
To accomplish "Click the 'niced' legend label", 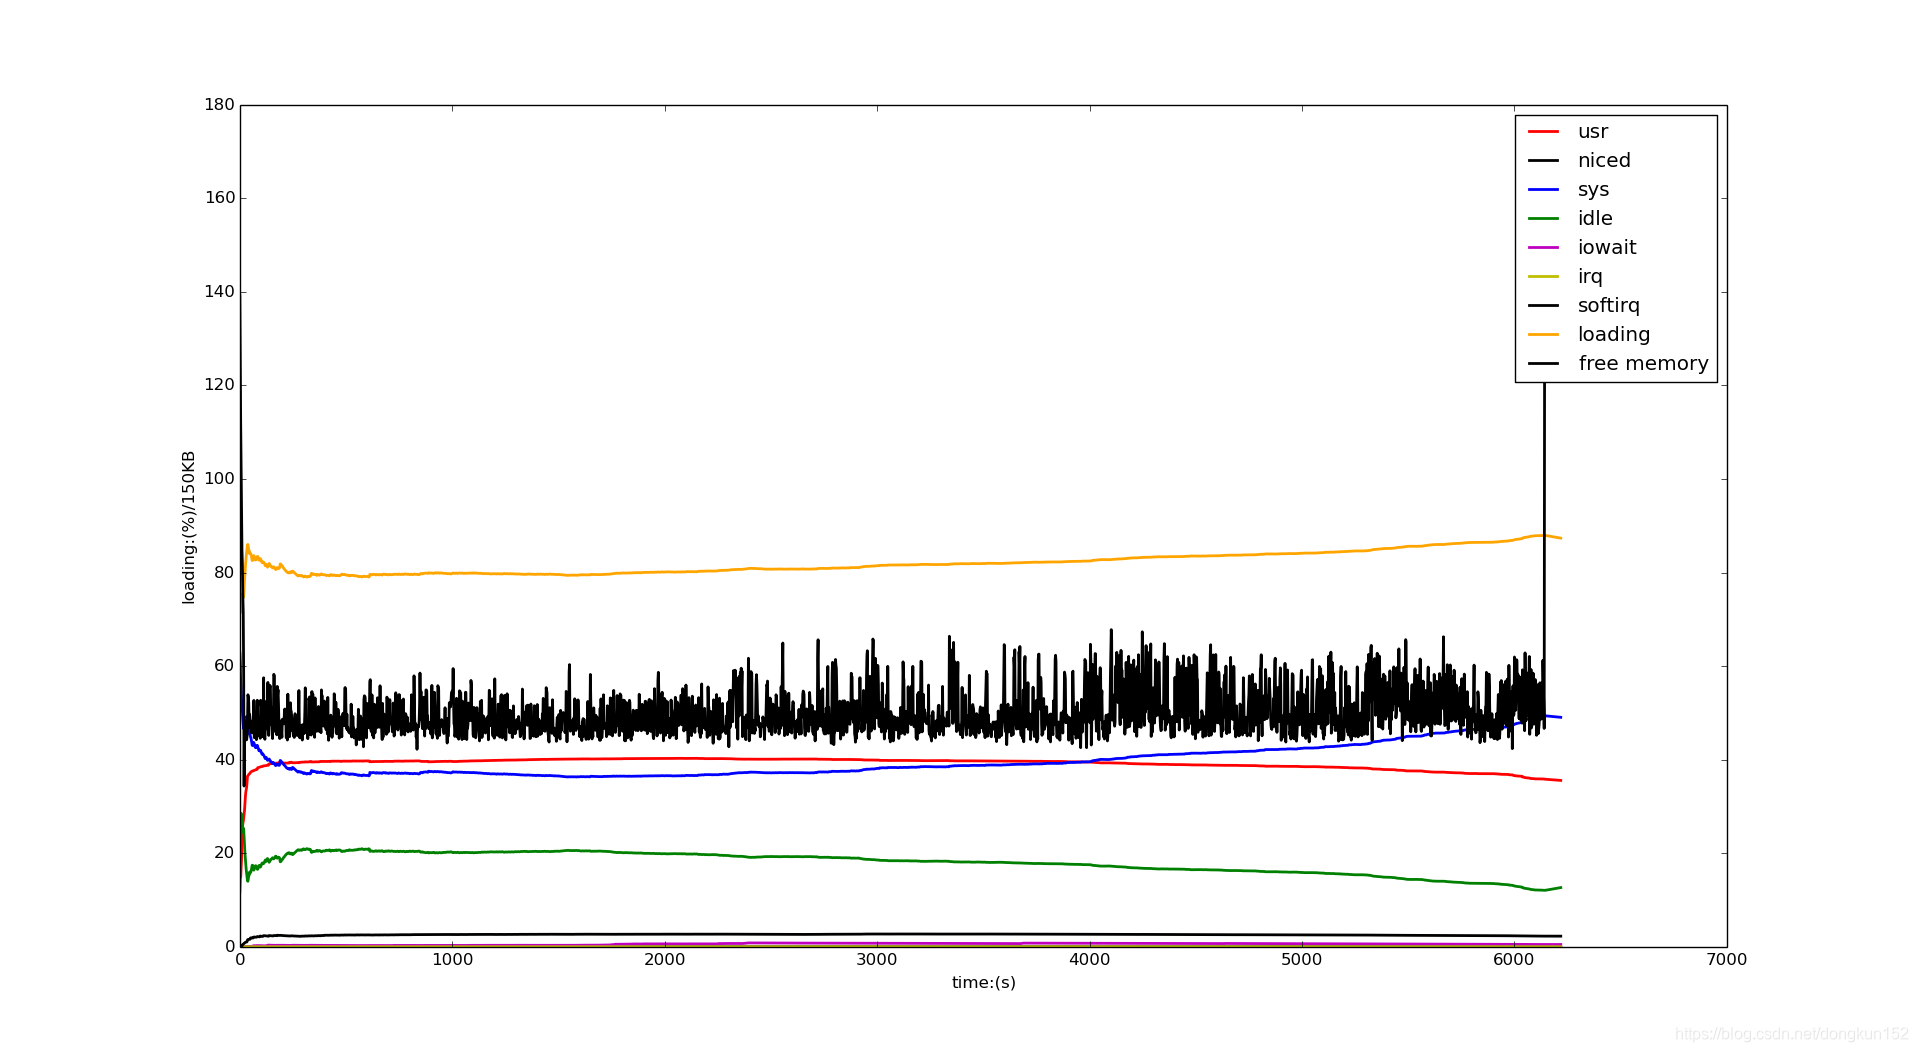I will tap(1604, 161).
